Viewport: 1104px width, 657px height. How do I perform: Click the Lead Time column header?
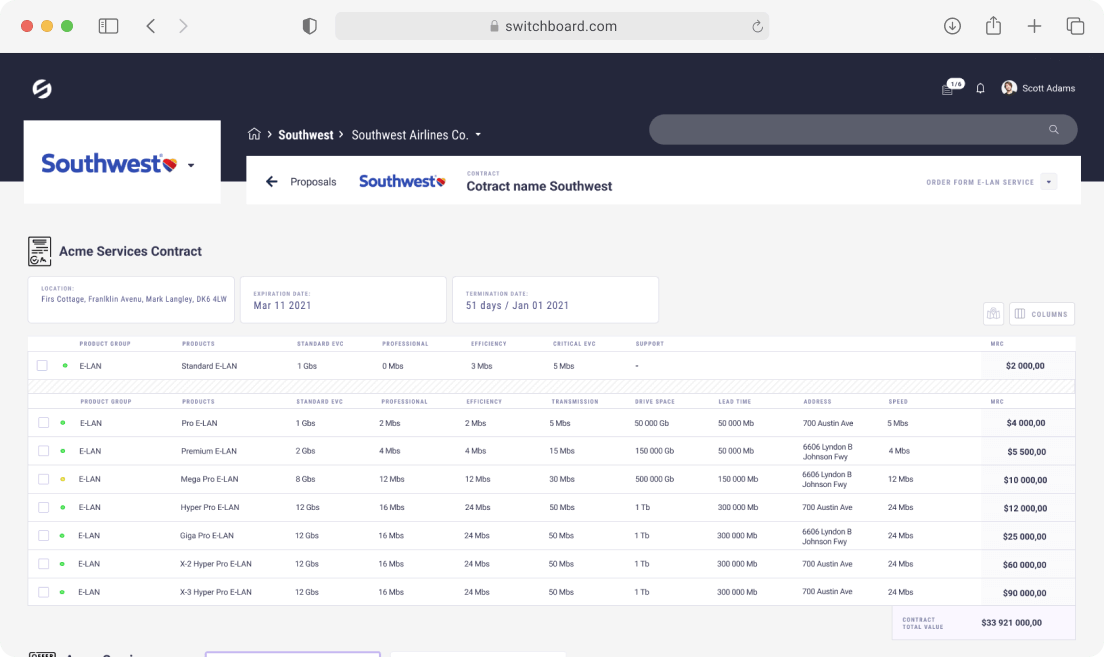click(x=734, y=401)
